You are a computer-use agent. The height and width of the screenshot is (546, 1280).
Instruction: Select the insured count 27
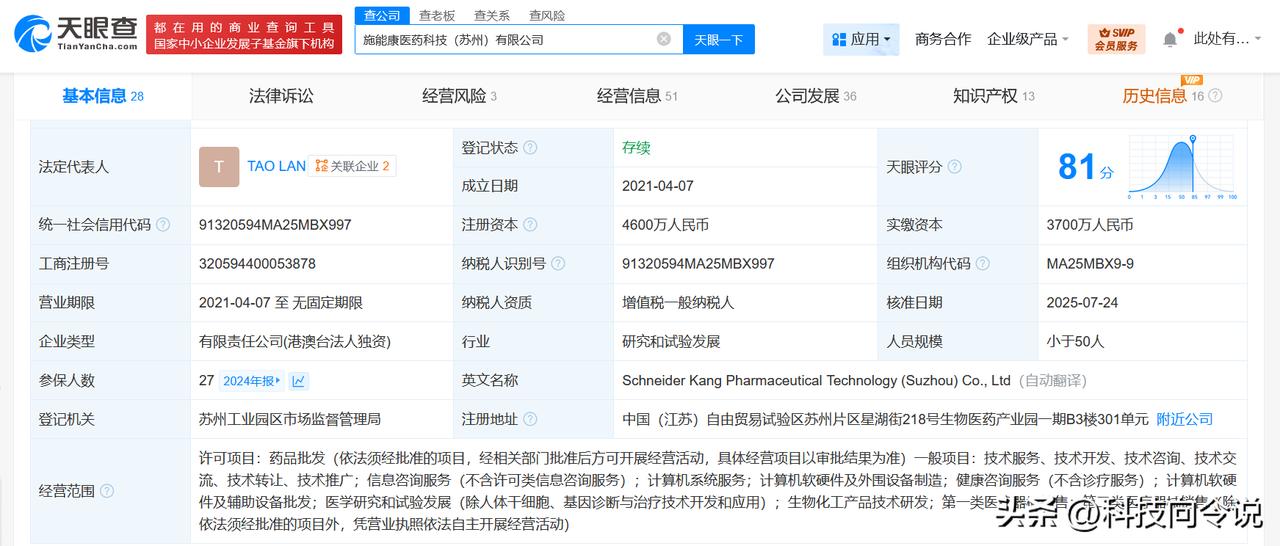pyautogui.click(x=207, y=380)
